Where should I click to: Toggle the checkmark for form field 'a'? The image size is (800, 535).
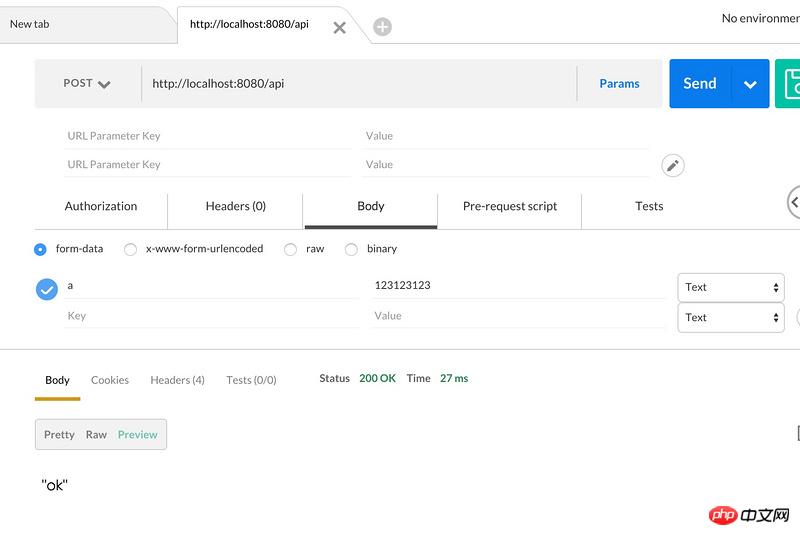(47, 289)
